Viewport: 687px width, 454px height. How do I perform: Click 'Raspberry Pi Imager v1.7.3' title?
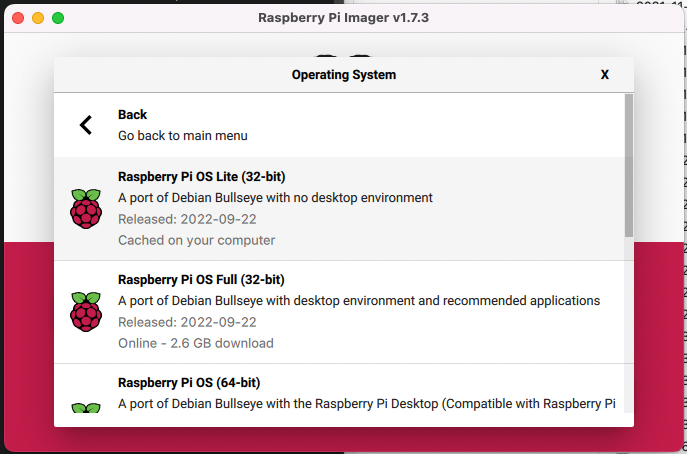(x=344, y=18)
